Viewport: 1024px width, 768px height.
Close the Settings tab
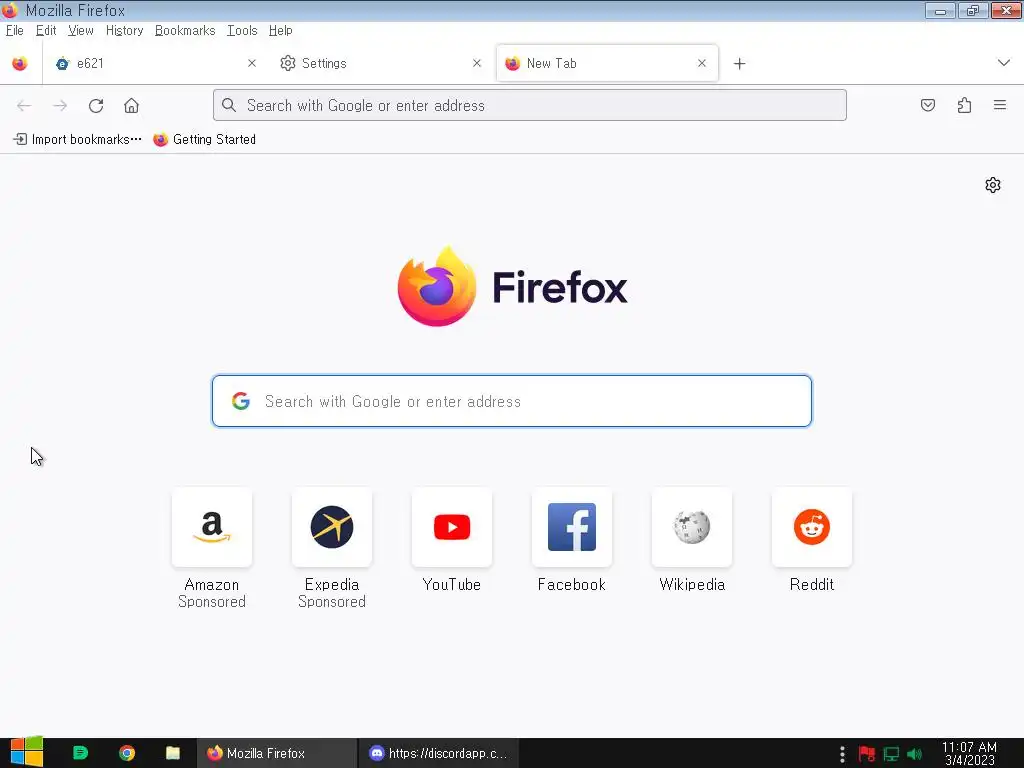point(477,63)
